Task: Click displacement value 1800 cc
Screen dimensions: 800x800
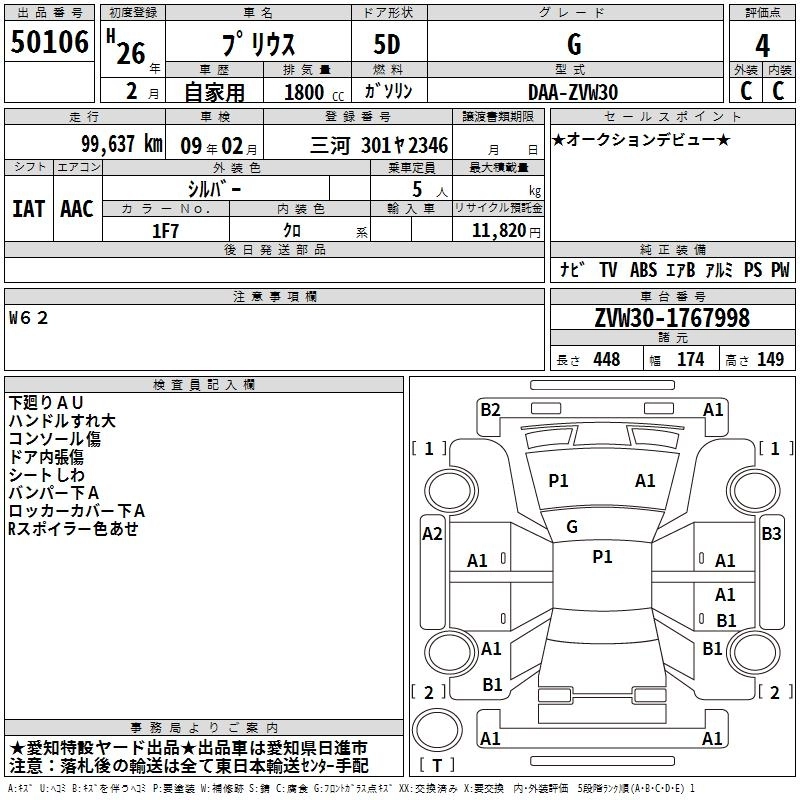Action: (x=314, y=92)
